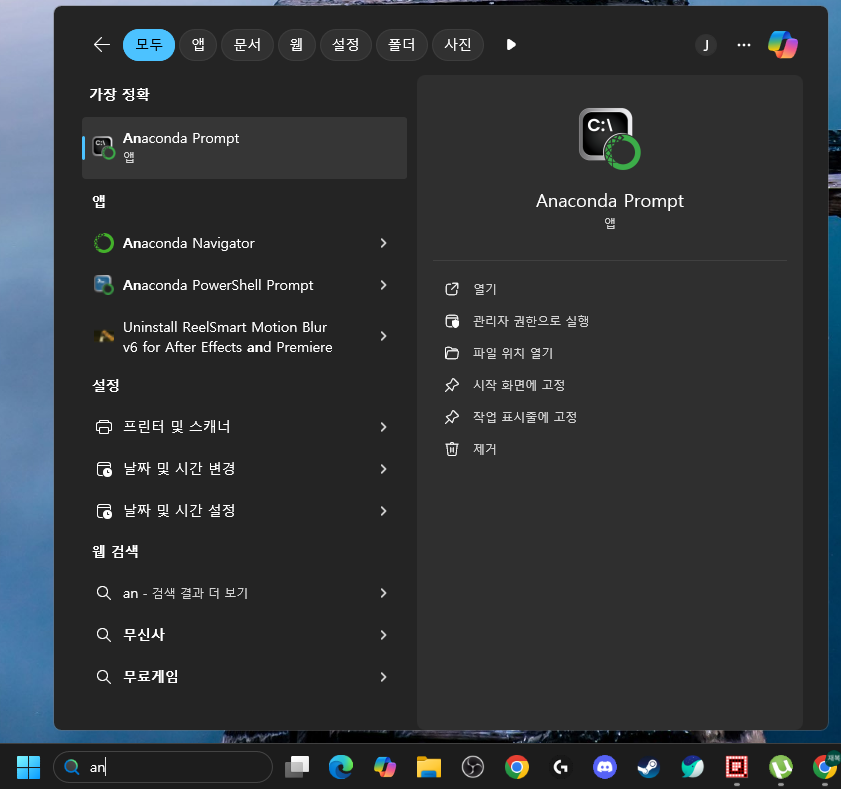
Task: Click the ReelSmart Motion Blur uninstaller icon
Action: [104, 336]
